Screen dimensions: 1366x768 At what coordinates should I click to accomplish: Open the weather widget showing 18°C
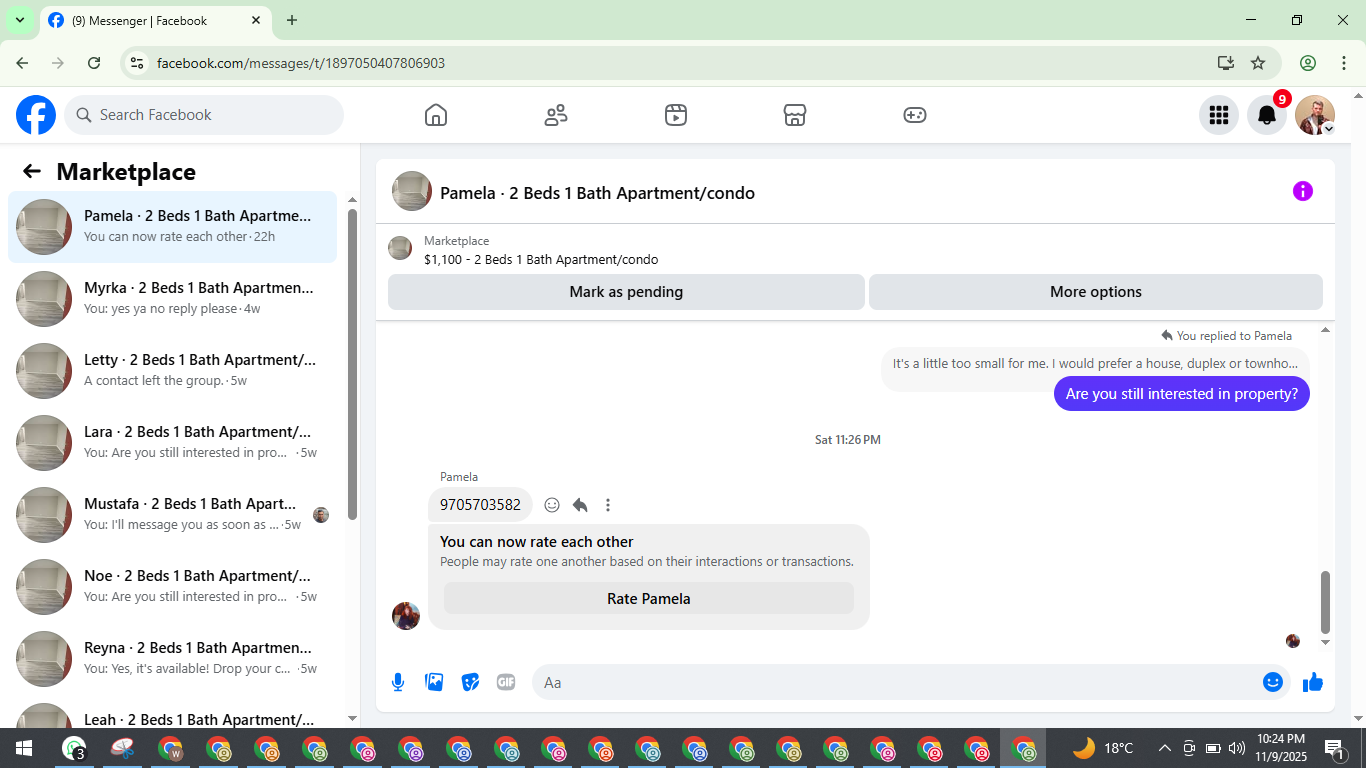pyautogui.click(x=1103, y=748)
